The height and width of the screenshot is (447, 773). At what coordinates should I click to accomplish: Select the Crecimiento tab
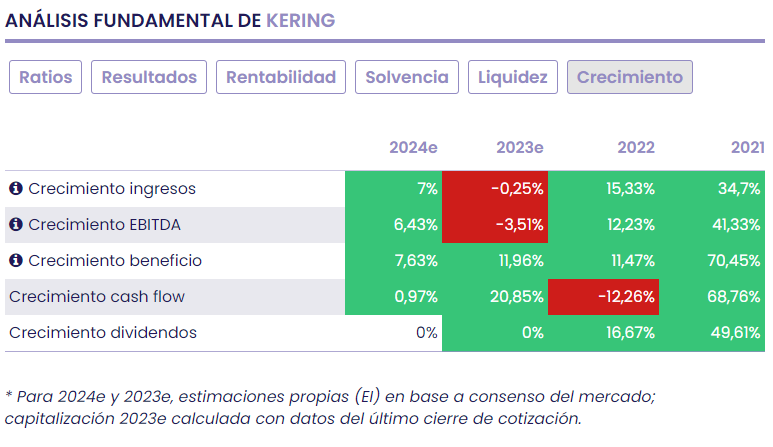pyautogui.click(x=630, y=77)
